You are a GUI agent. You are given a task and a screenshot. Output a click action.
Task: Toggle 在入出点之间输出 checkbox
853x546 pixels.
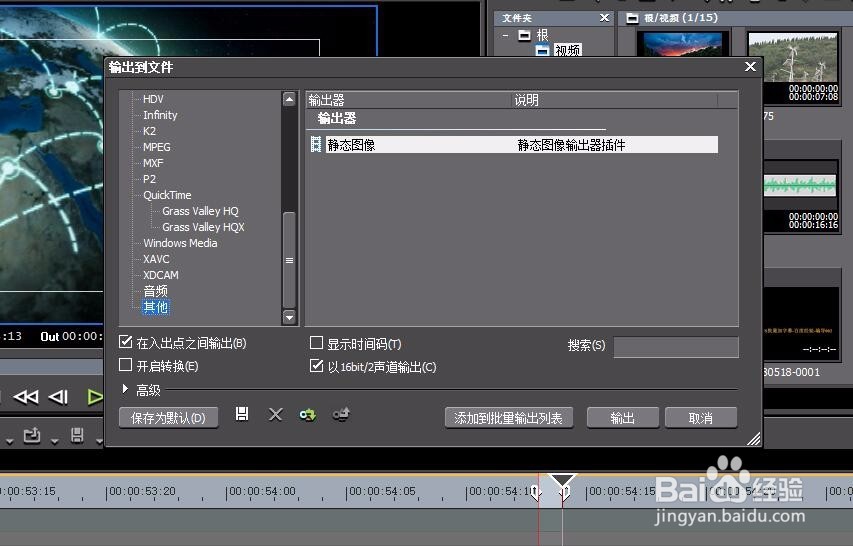click(126, 342)
